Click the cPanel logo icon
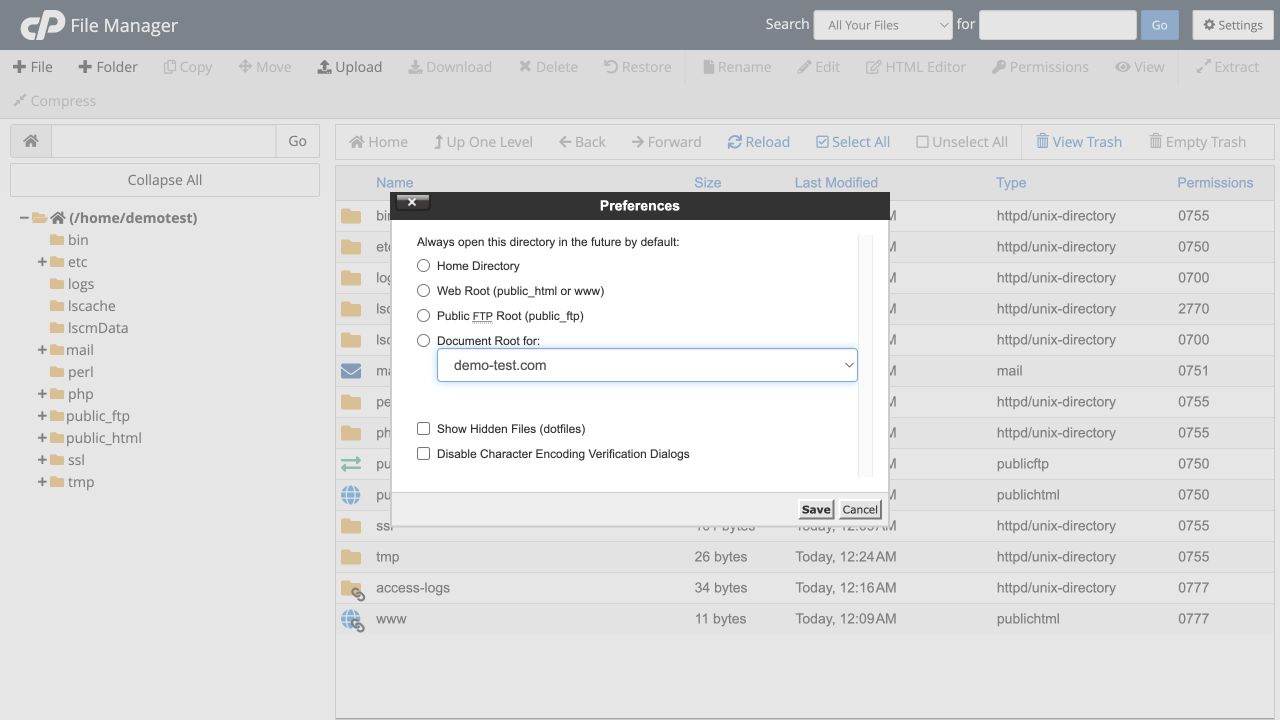 tap(43, 25)
